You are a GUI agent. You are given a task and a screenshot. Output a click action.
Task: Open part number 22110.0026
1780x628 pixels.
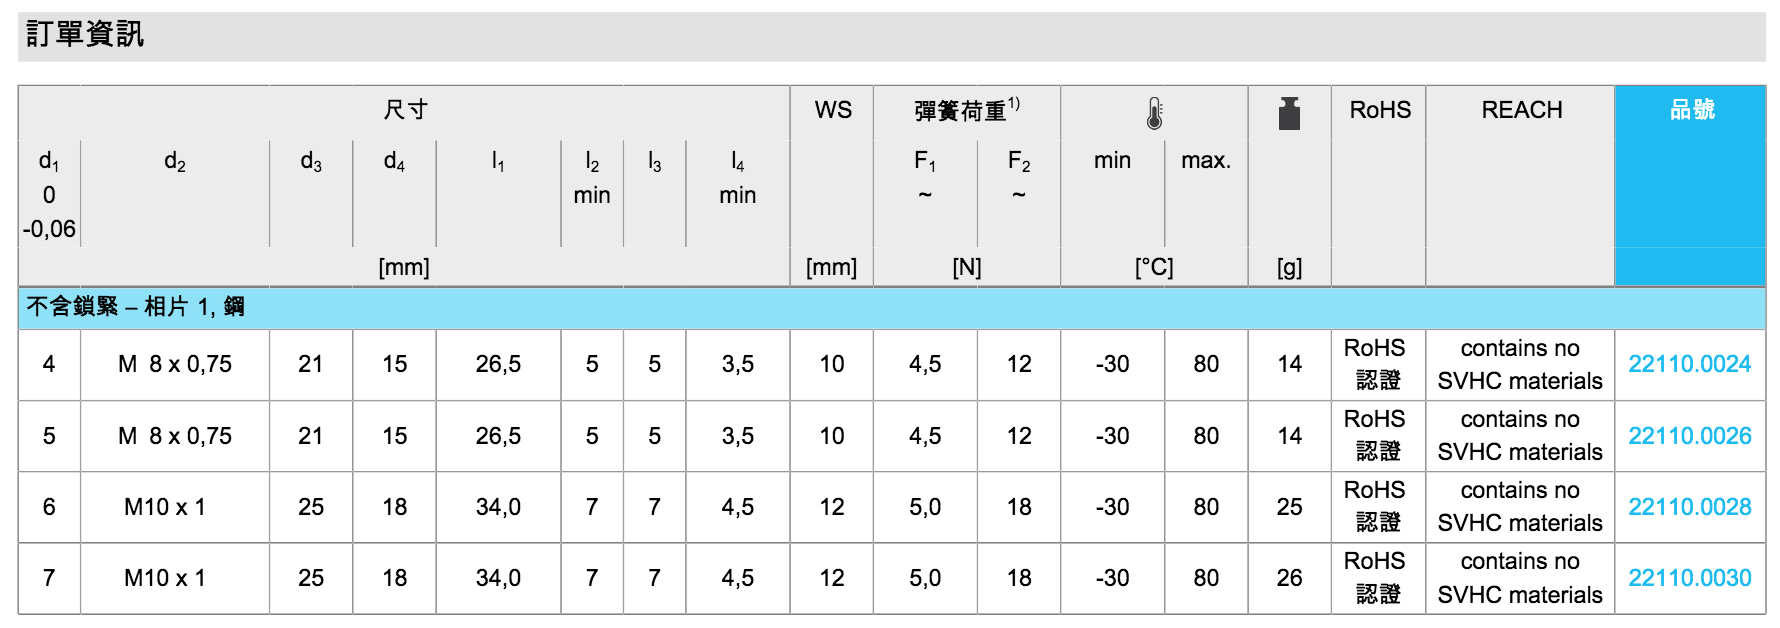pos(1689,436)
